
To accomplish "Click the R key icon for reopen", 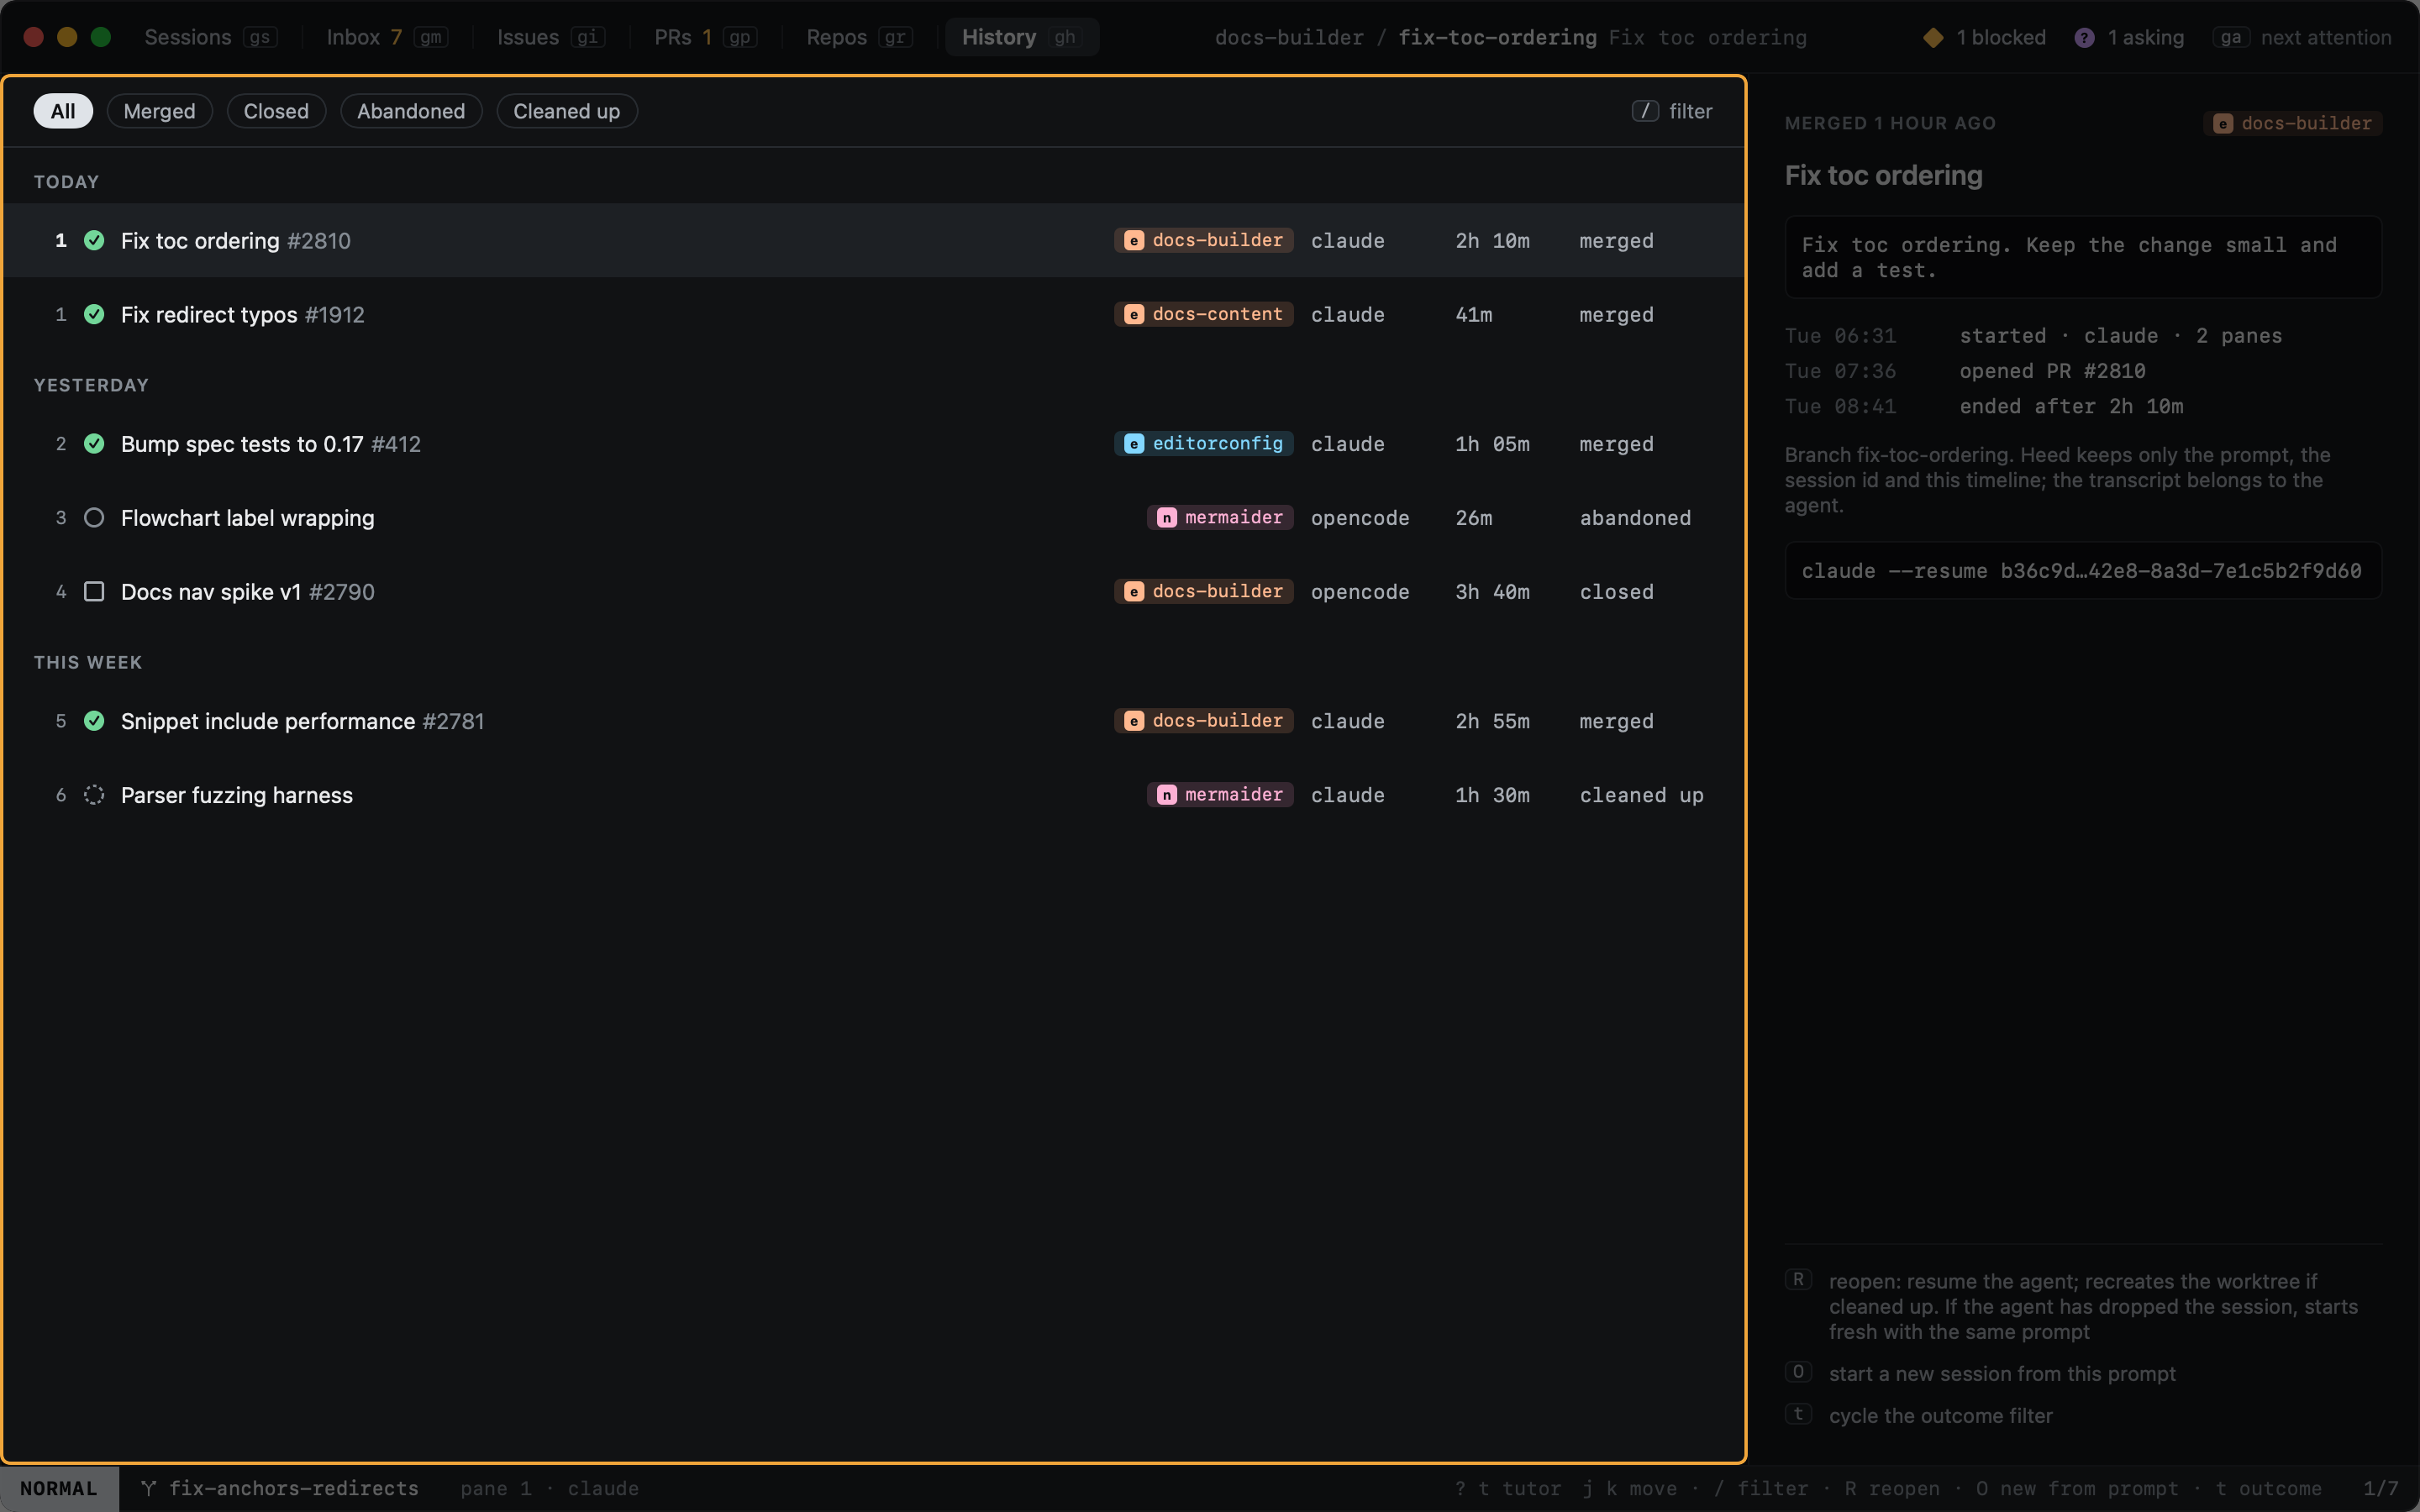I will 1798,1279.
